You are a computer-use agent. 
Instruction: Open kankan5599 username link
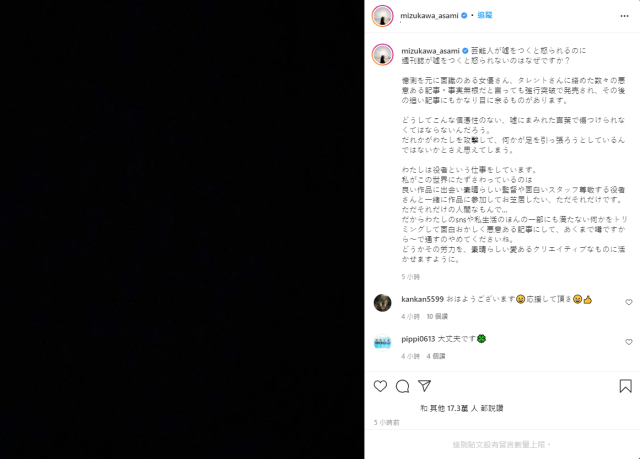[x=422, y=299]
